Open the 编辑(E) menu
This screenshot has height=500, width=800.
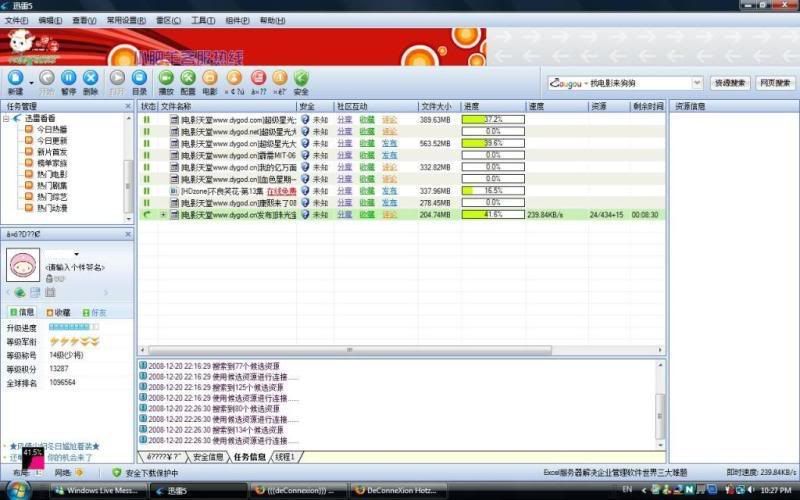pos(50,20)
